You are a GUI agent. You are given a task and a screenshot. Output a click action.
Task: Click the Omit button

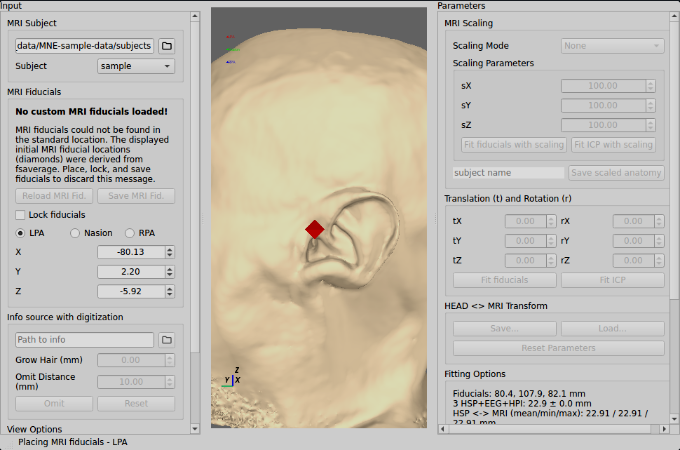(54, 404)
